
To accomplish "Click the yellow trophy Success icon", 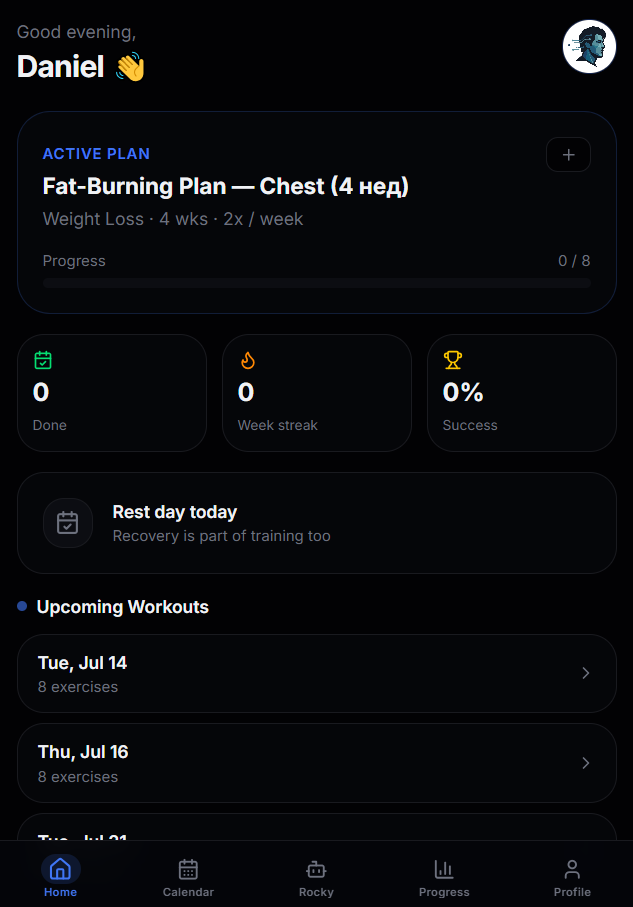I will pos(452,360).
